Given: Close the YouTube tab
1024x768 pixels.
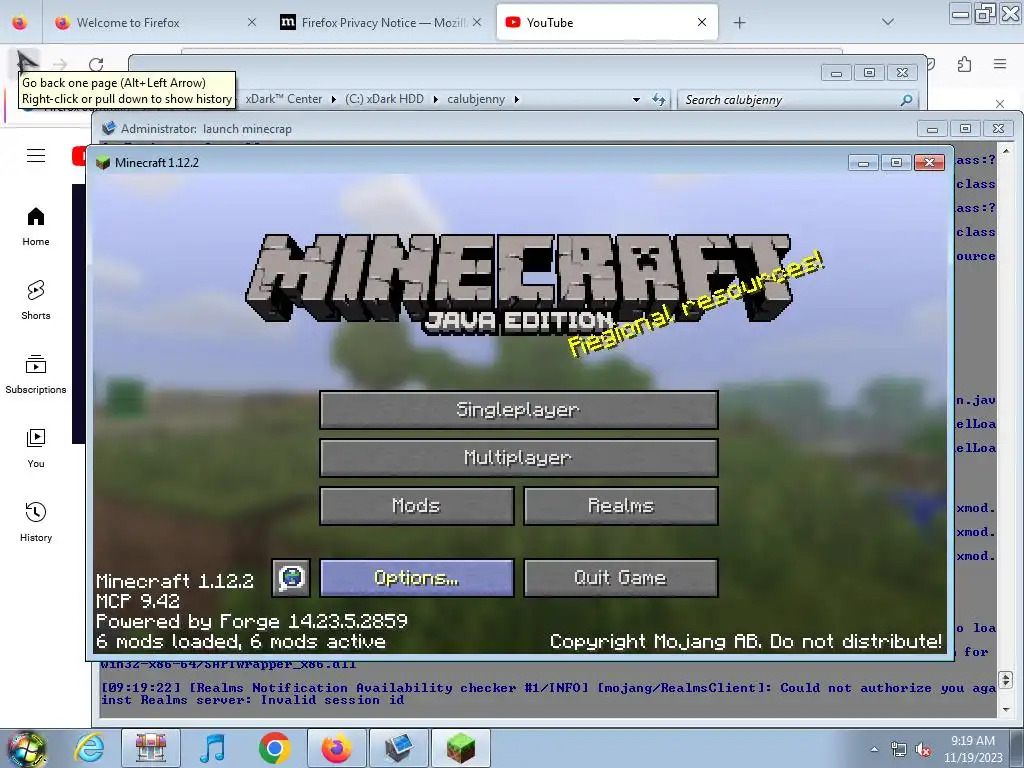Looking at the screenshot, I should 702,22.
